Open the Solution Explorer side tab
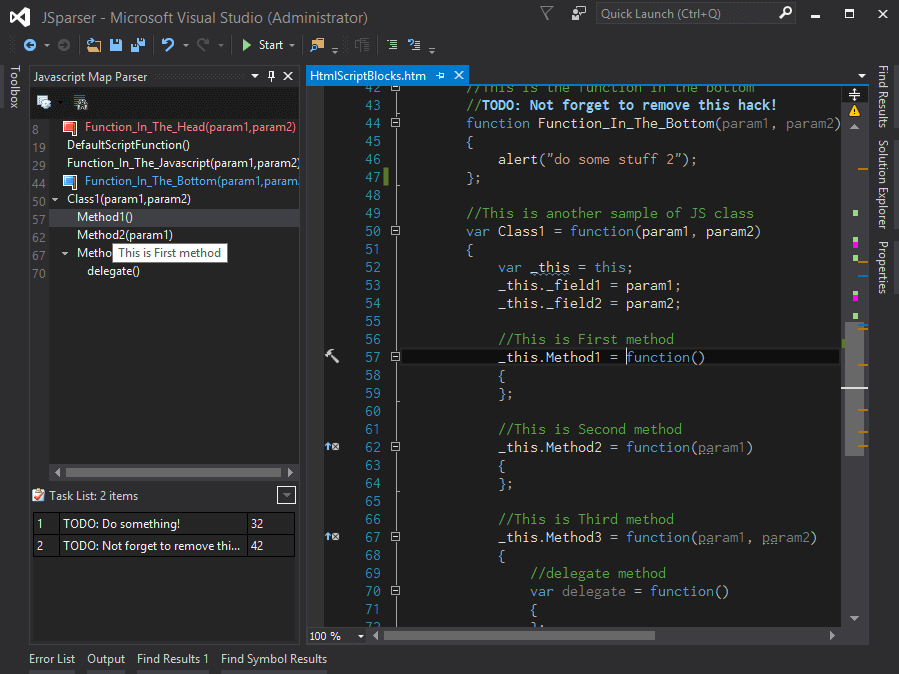899x674 pixels. [883, 184]
